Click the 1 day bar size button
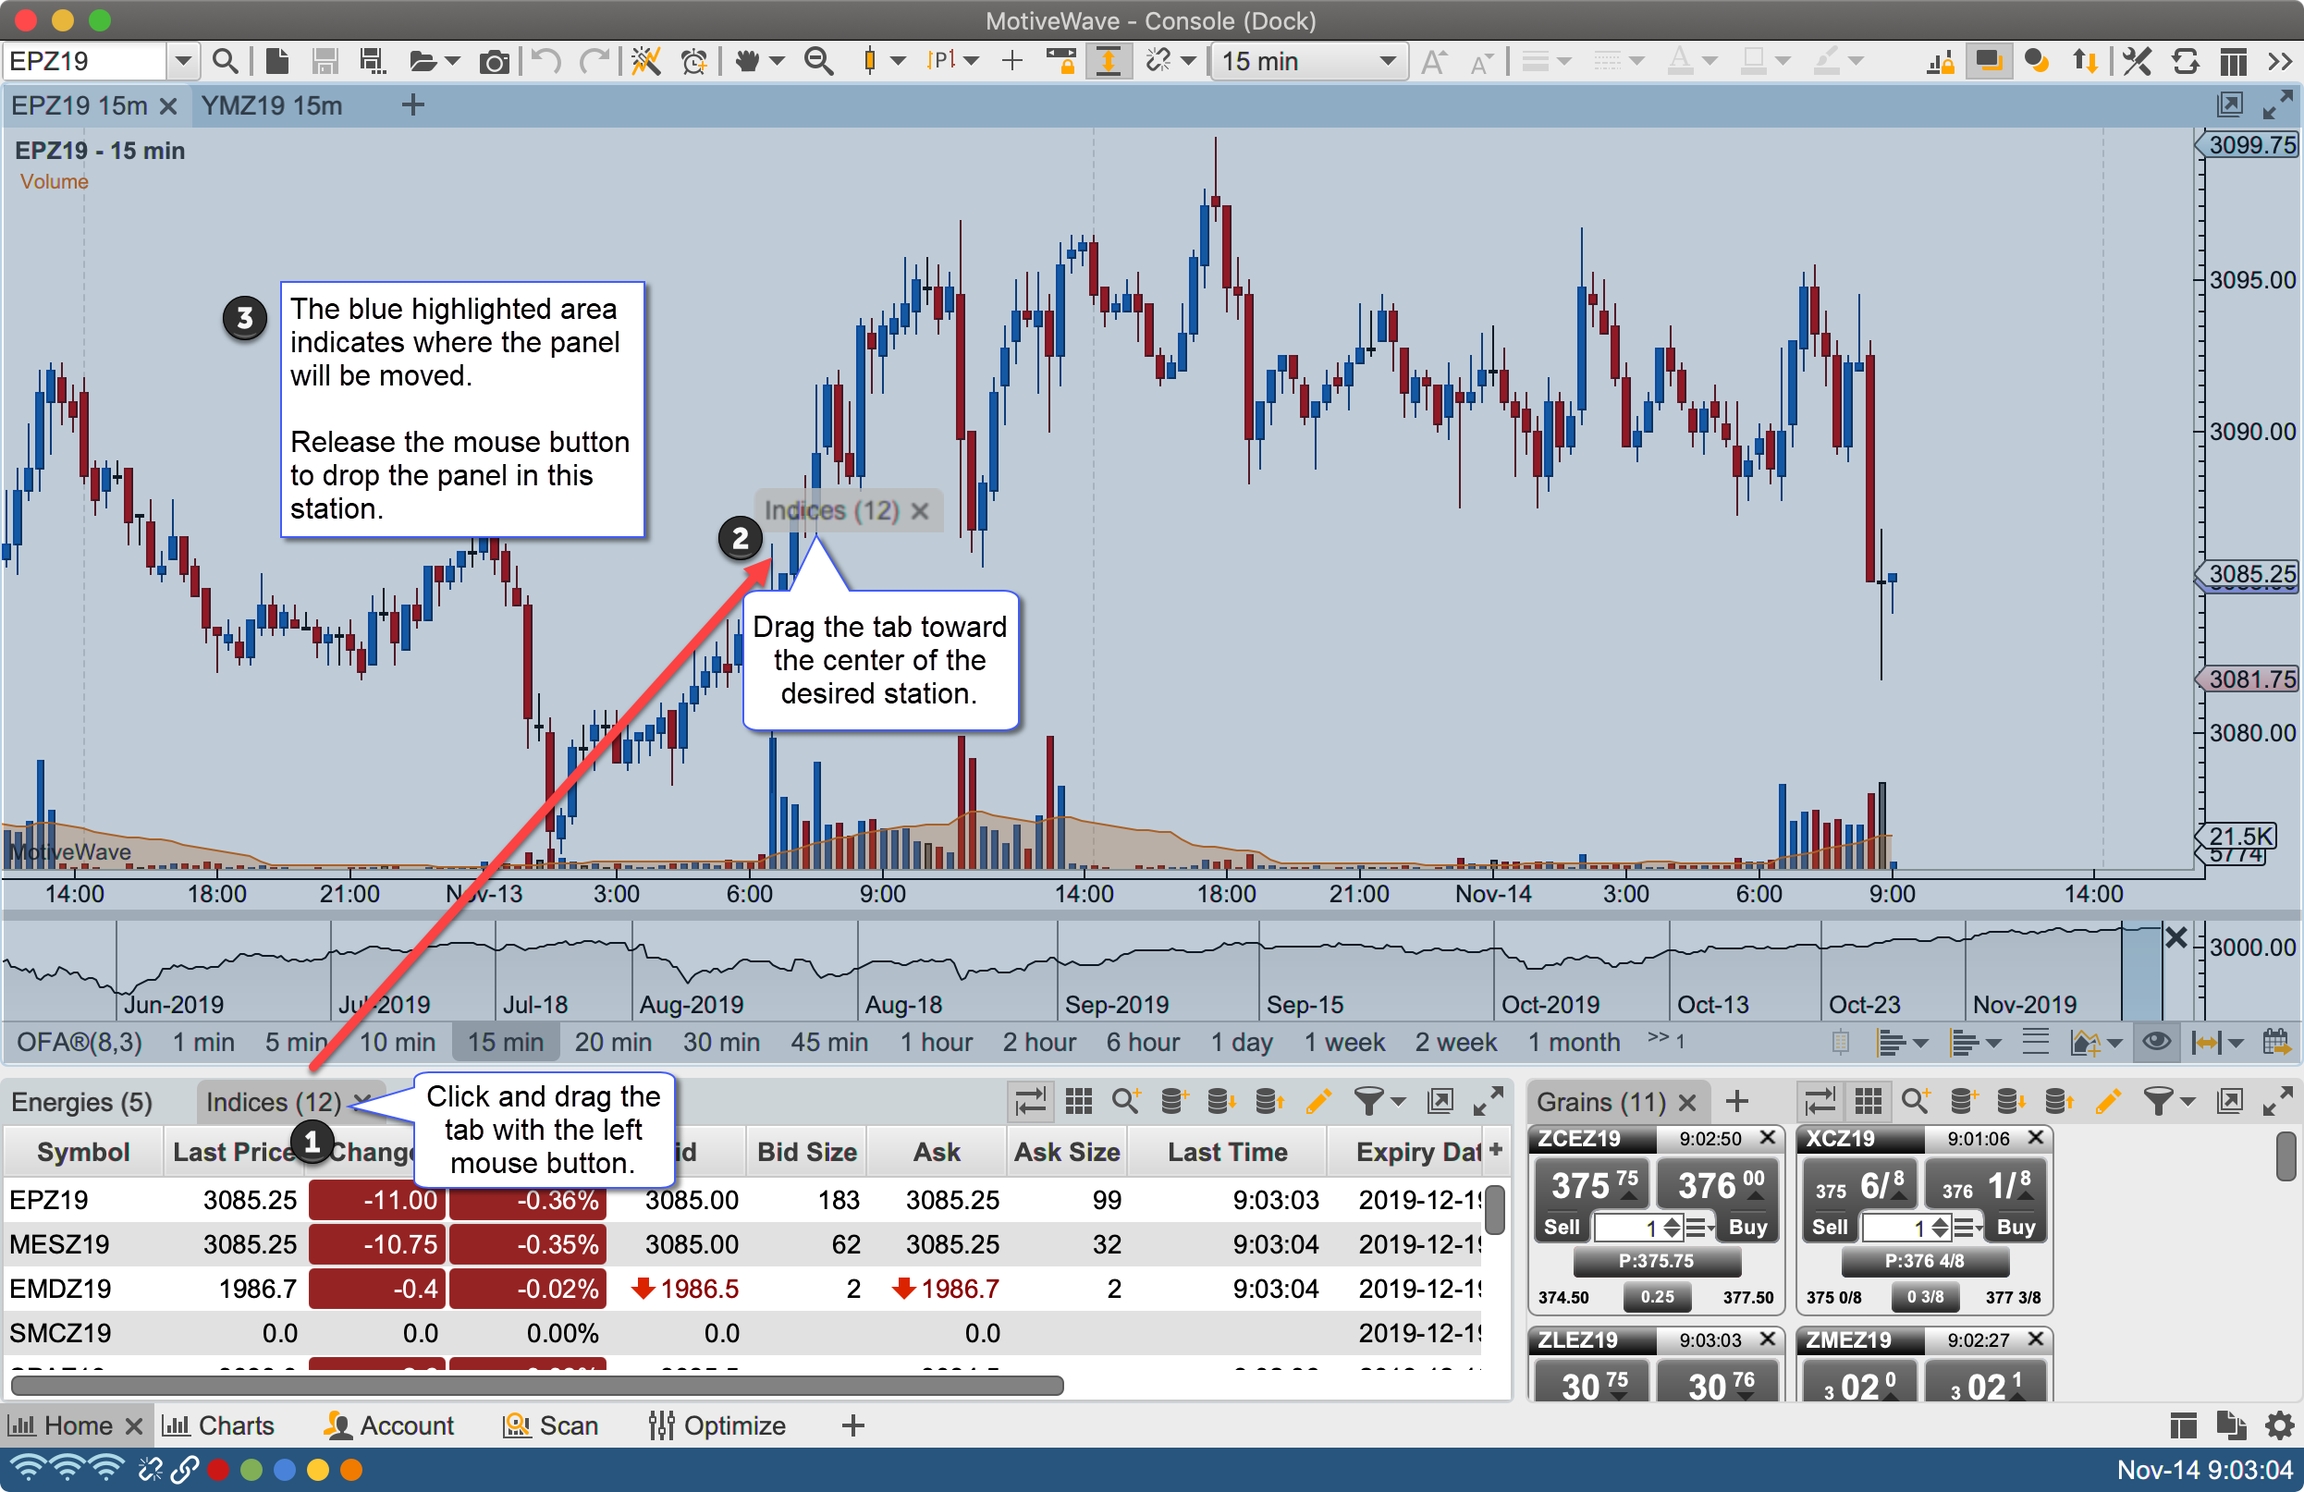The width and height of the screenshot is (2304, 1492). coord(1241,1042)
